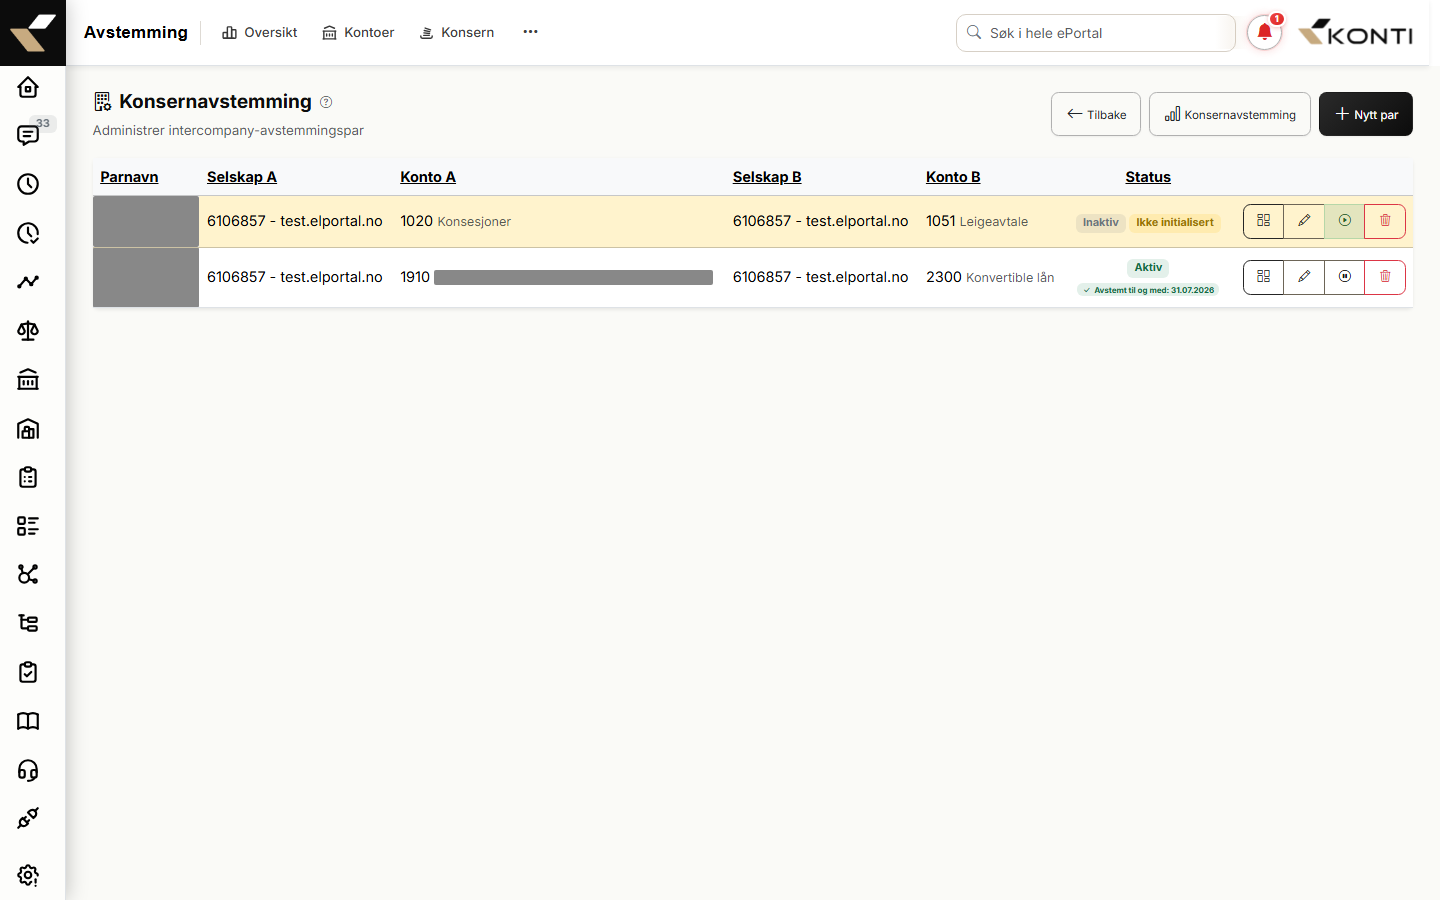Open the plug integrations icon in the sidebar

(x=28, y=818)
